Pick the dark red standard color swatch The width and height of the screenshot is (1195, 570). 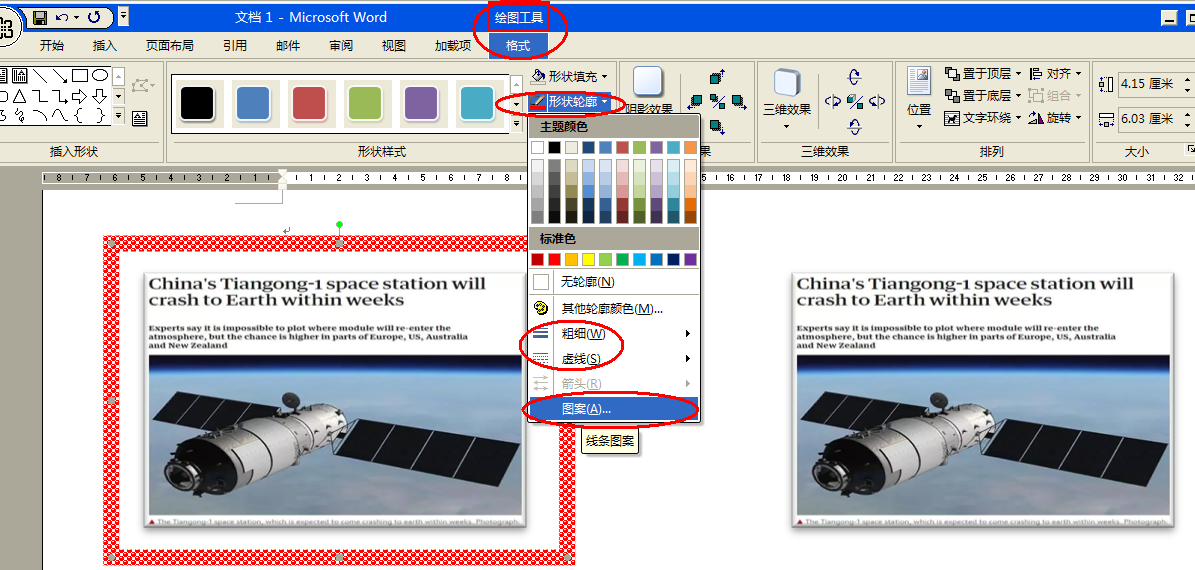(x=538, y=260)
